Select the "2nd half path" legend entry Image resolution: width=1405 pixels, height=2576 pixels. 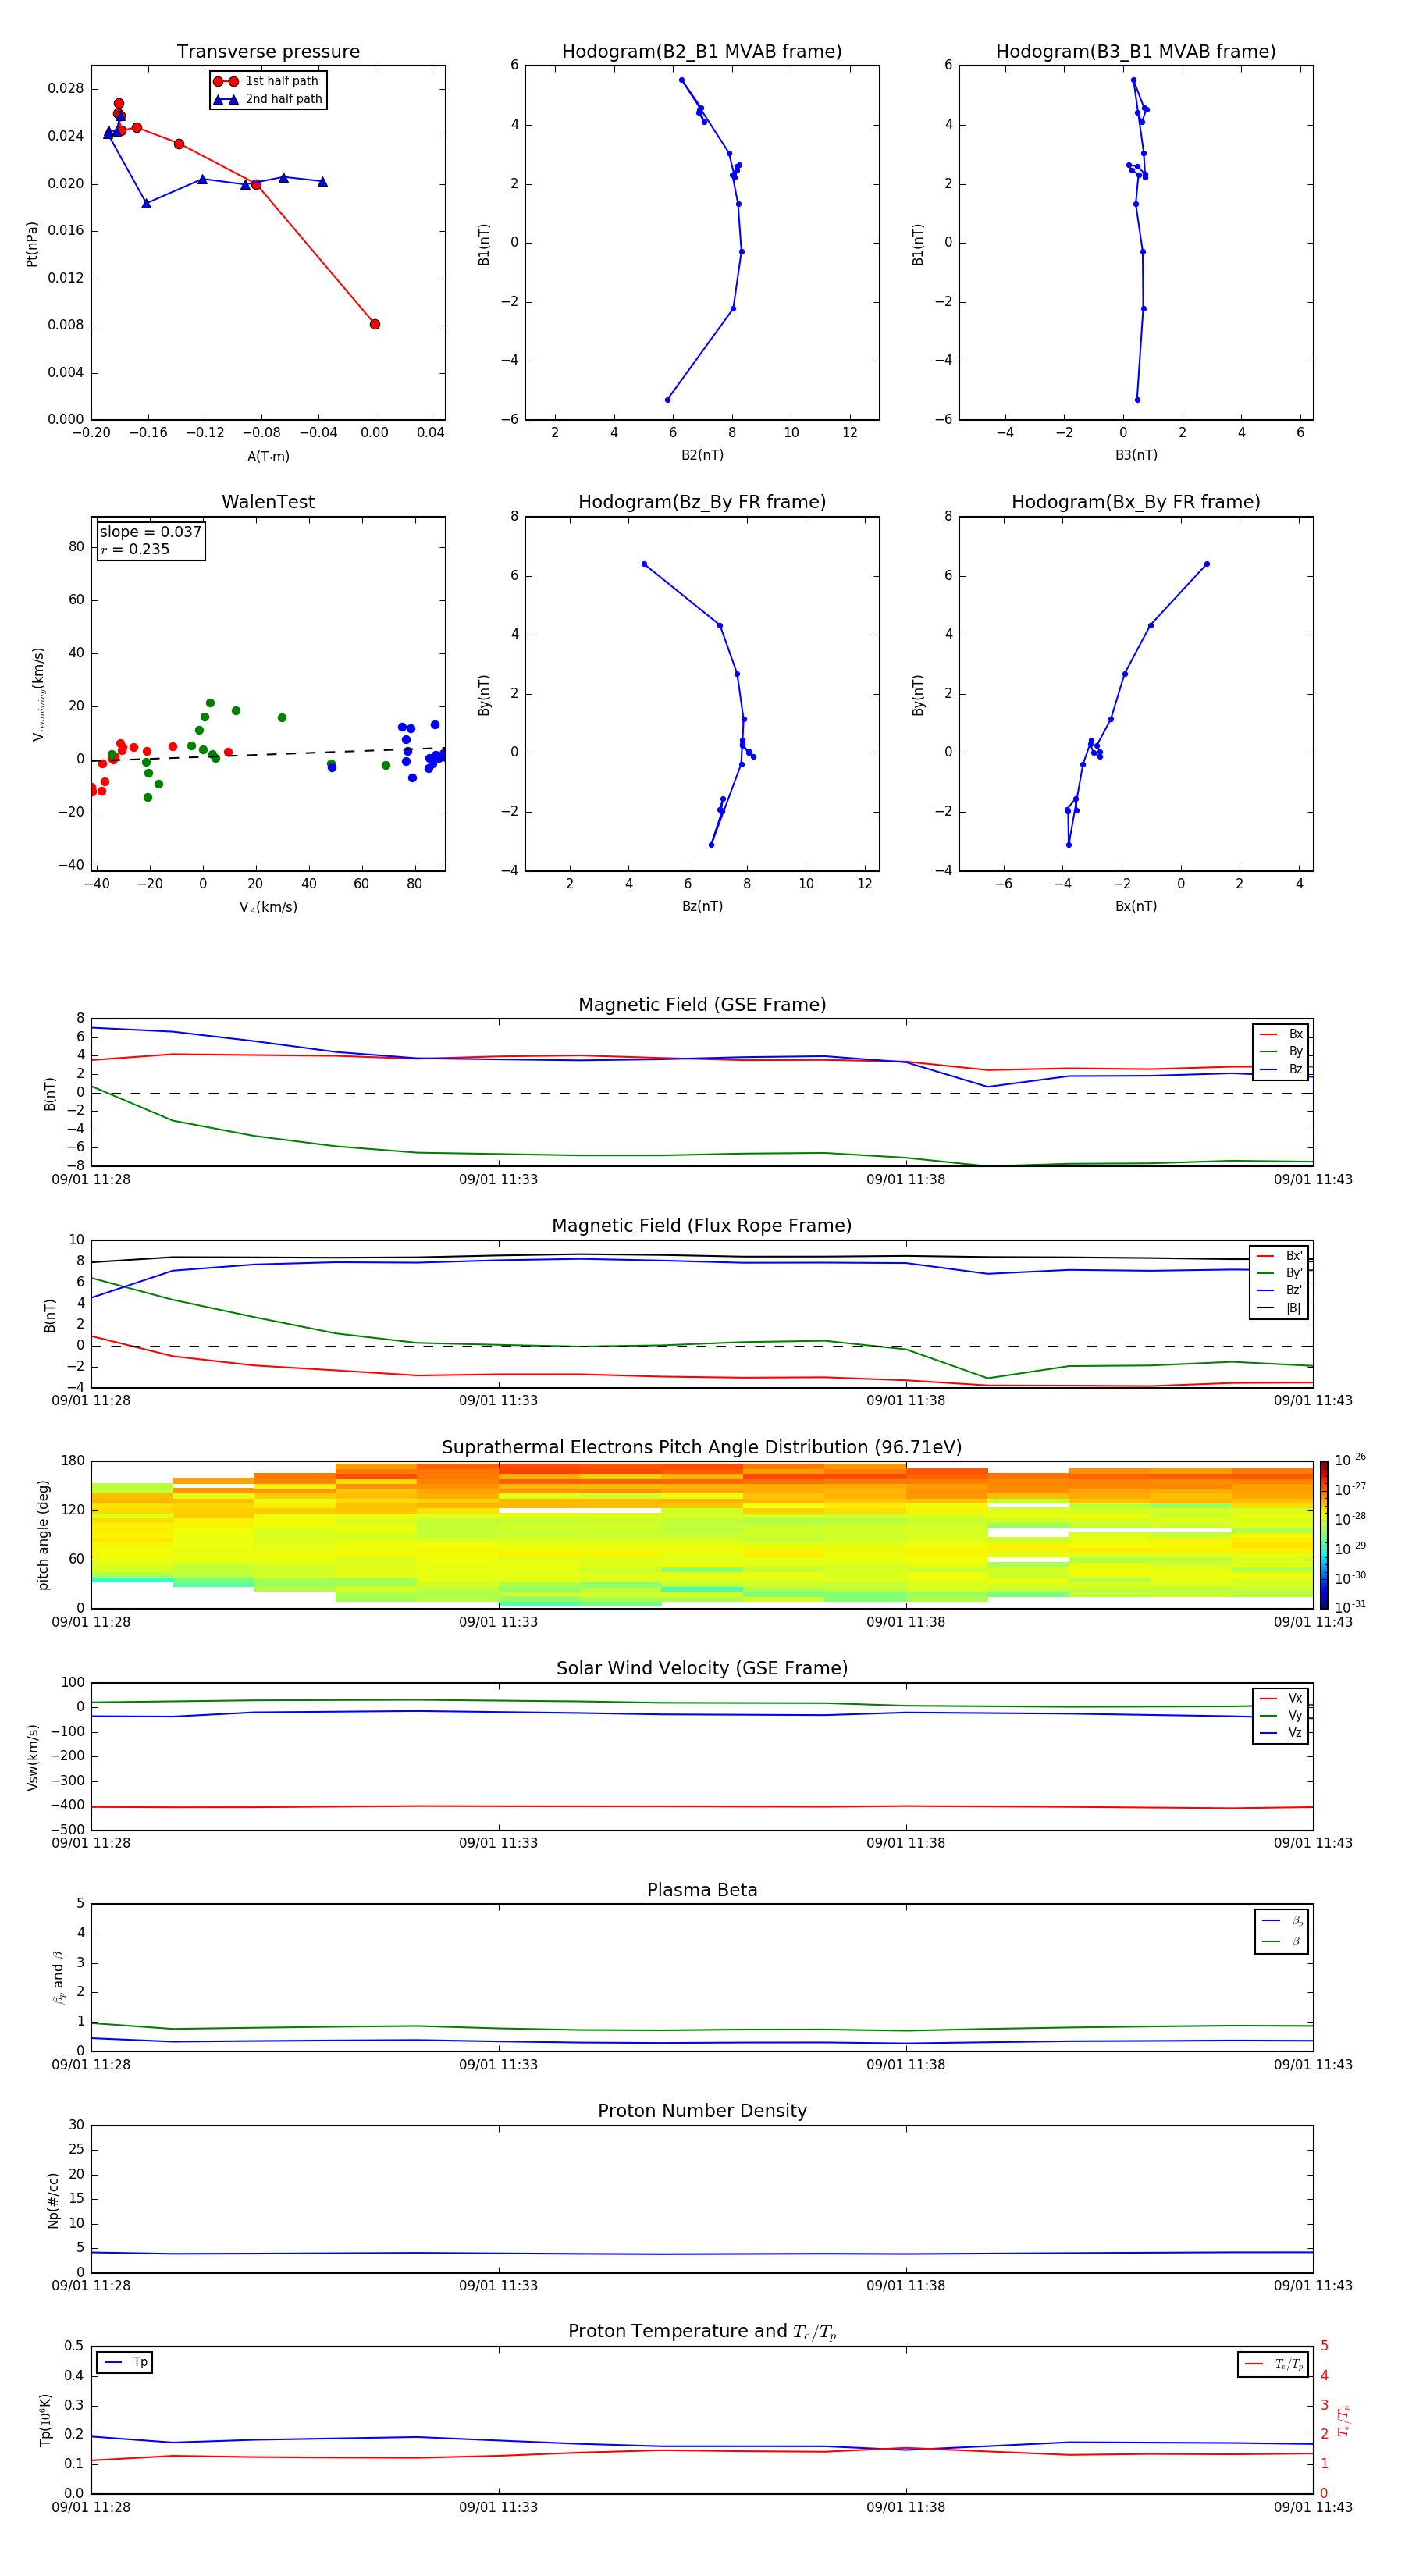268,99
